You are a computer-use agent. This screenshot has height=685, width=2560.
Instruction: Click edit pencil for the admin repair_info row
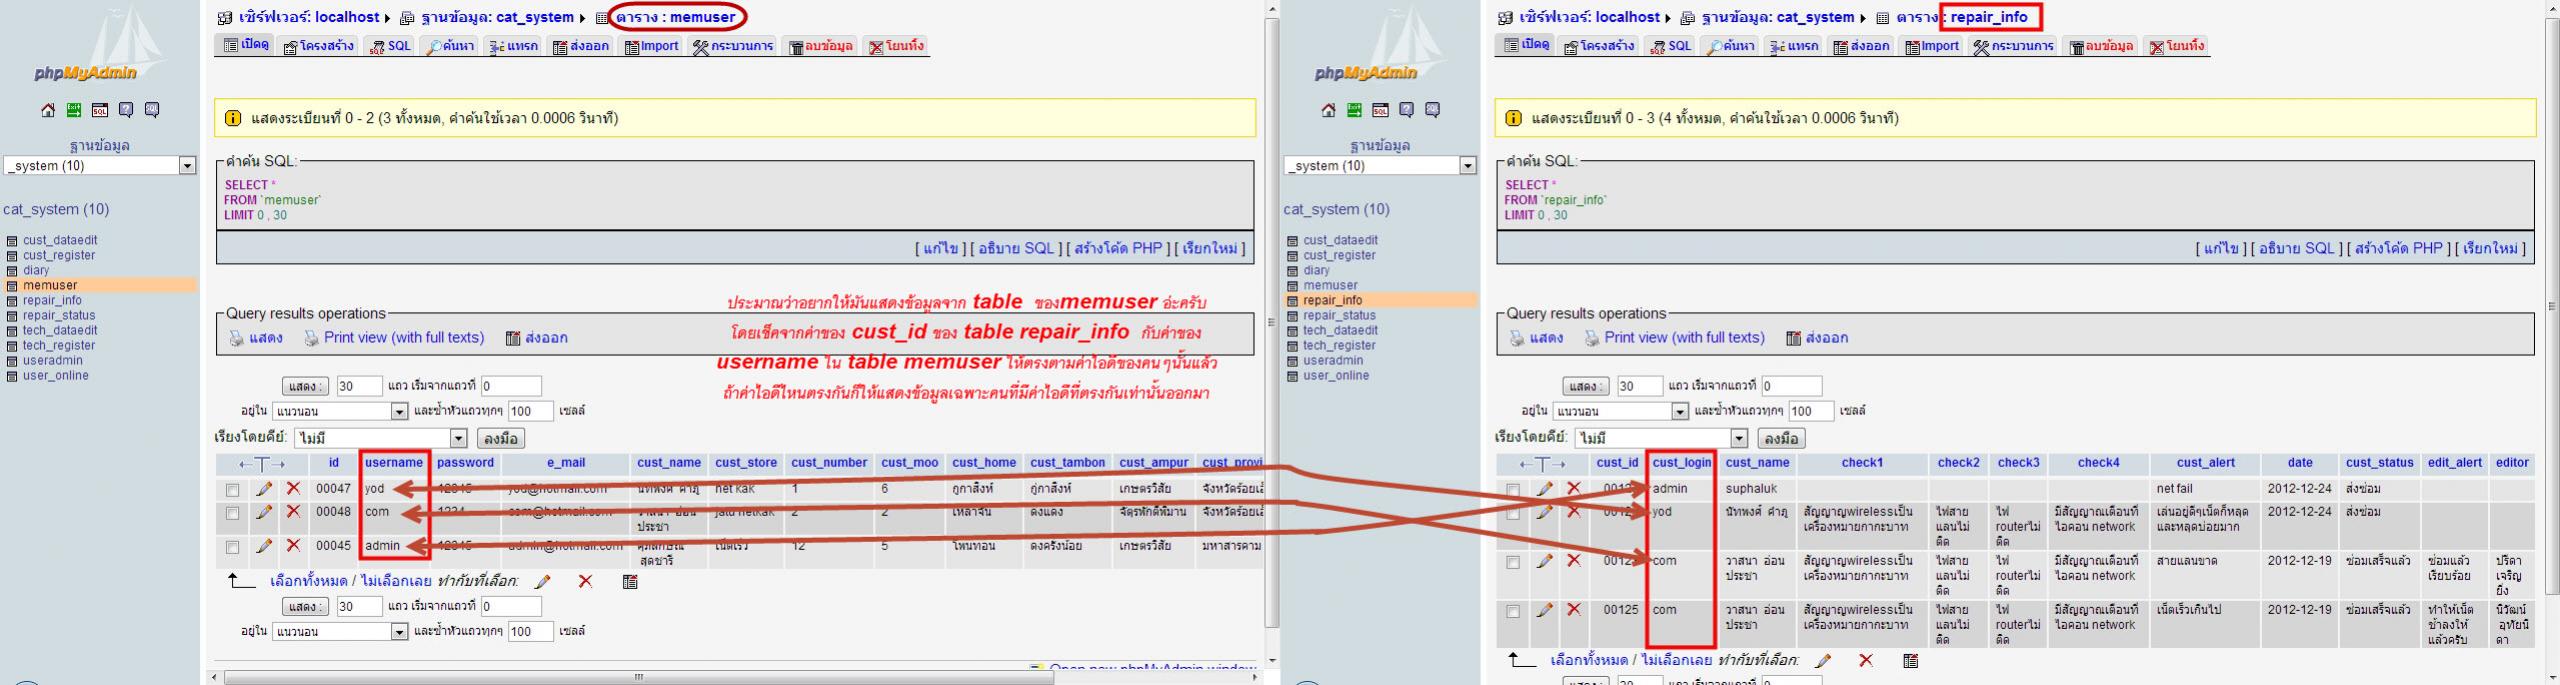click(1544, 489)
